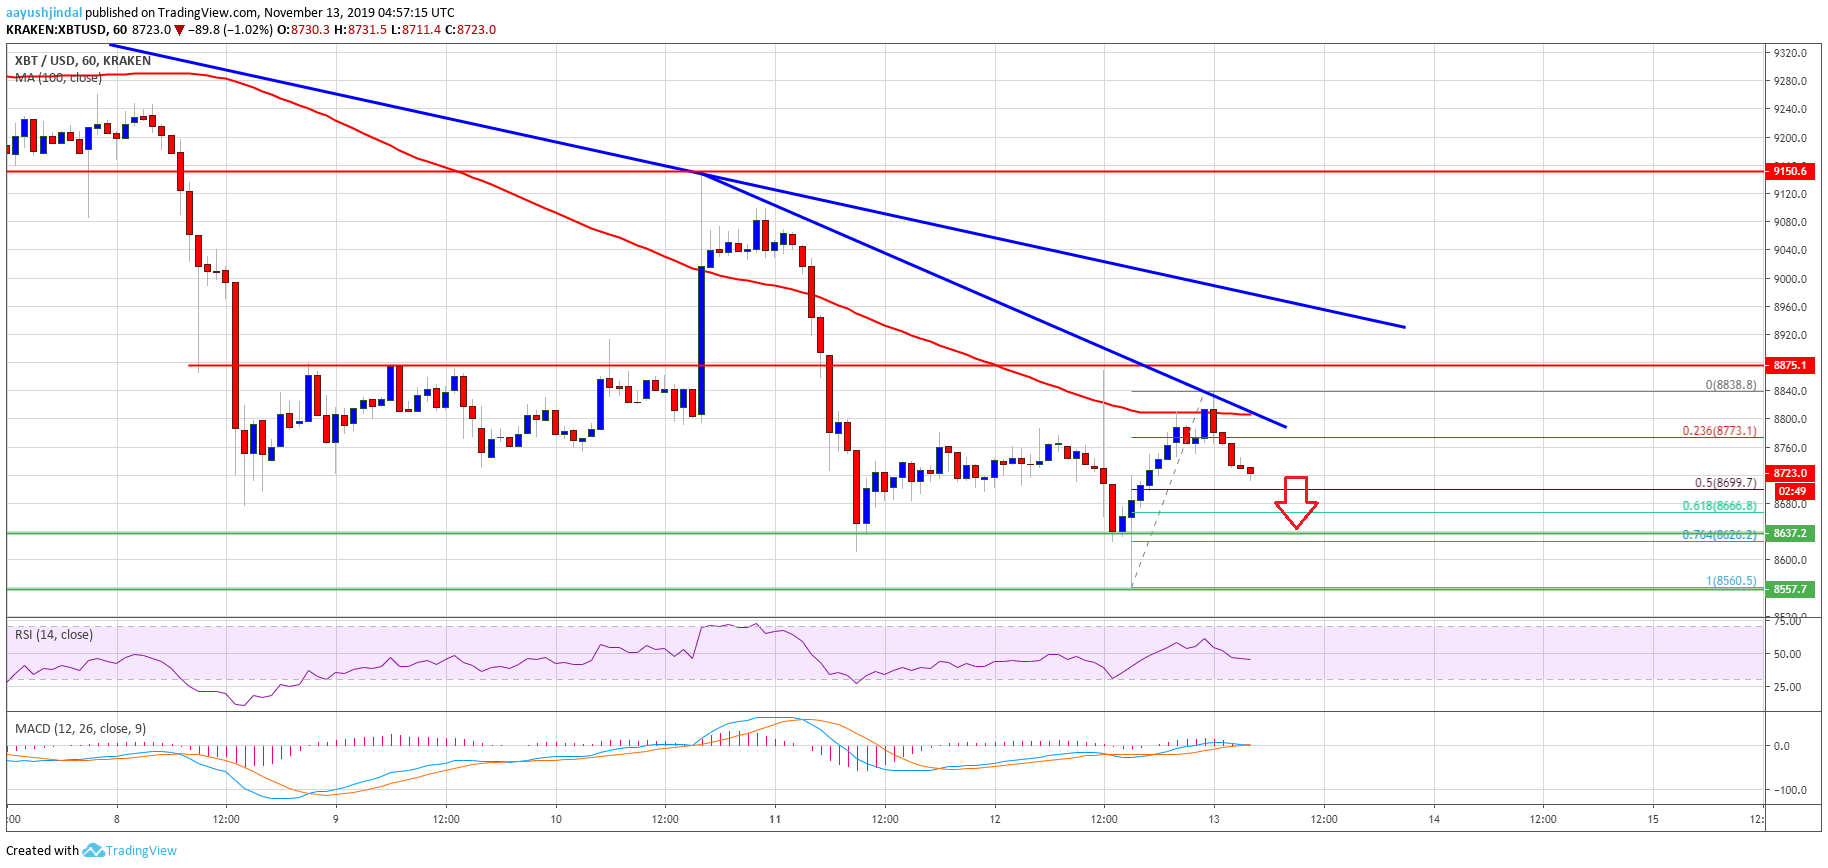Click the XBT / USD, 60, KRAKEN legend
This screenshot has height=868, width=1828.
coord(83,61)
